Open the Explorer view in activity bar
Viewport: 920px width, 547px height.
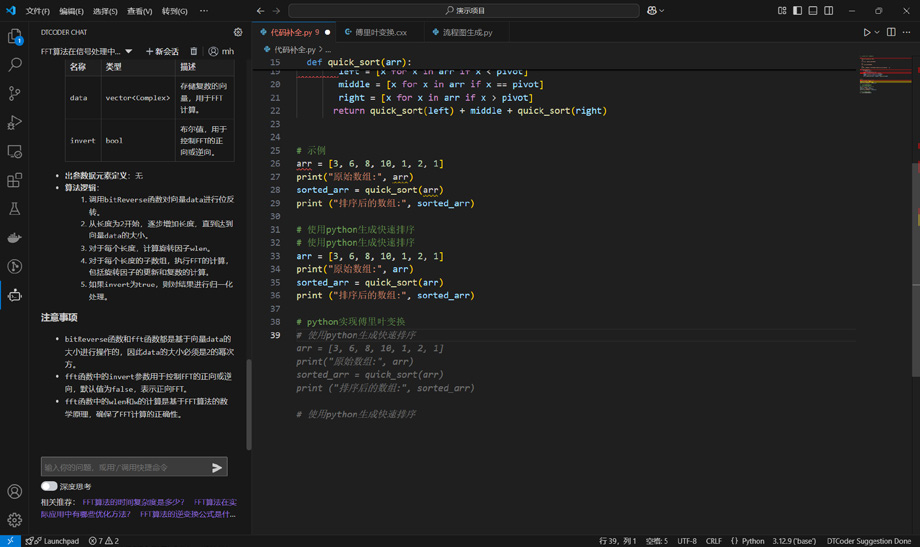[14, 36]
